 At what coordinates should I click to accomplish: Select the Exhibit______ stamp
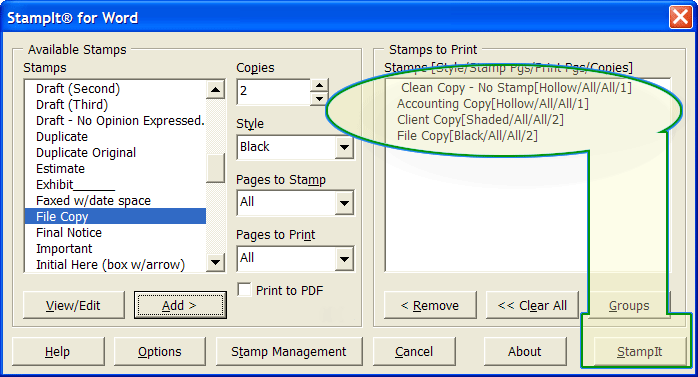pos(115,185)
